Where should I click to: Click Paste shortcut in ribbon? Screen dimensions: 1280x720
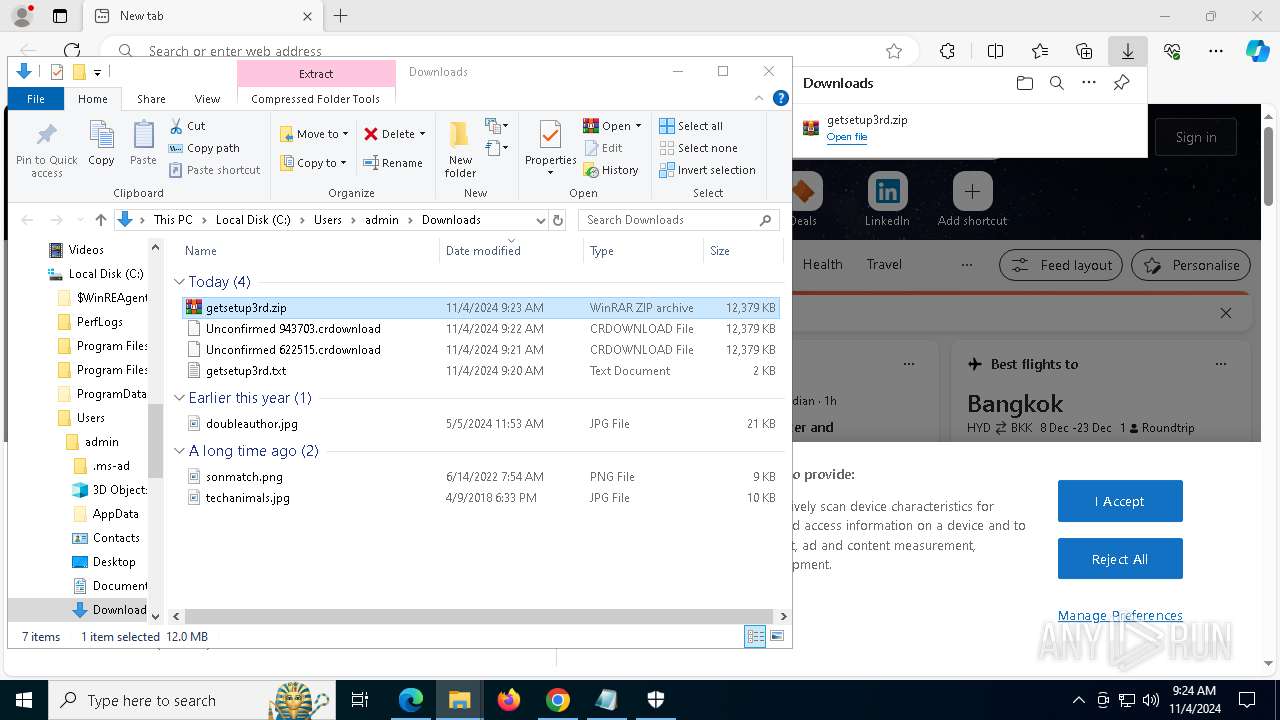point(214,170)
